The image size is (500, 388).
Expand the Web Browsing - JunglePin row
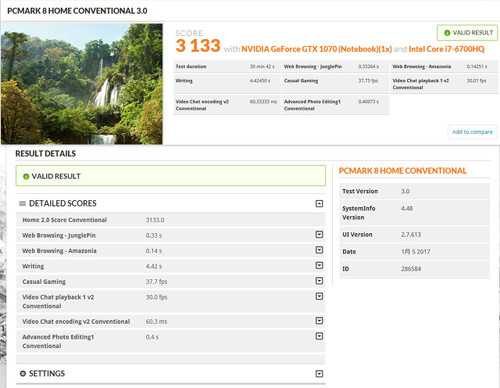[319, 235]
